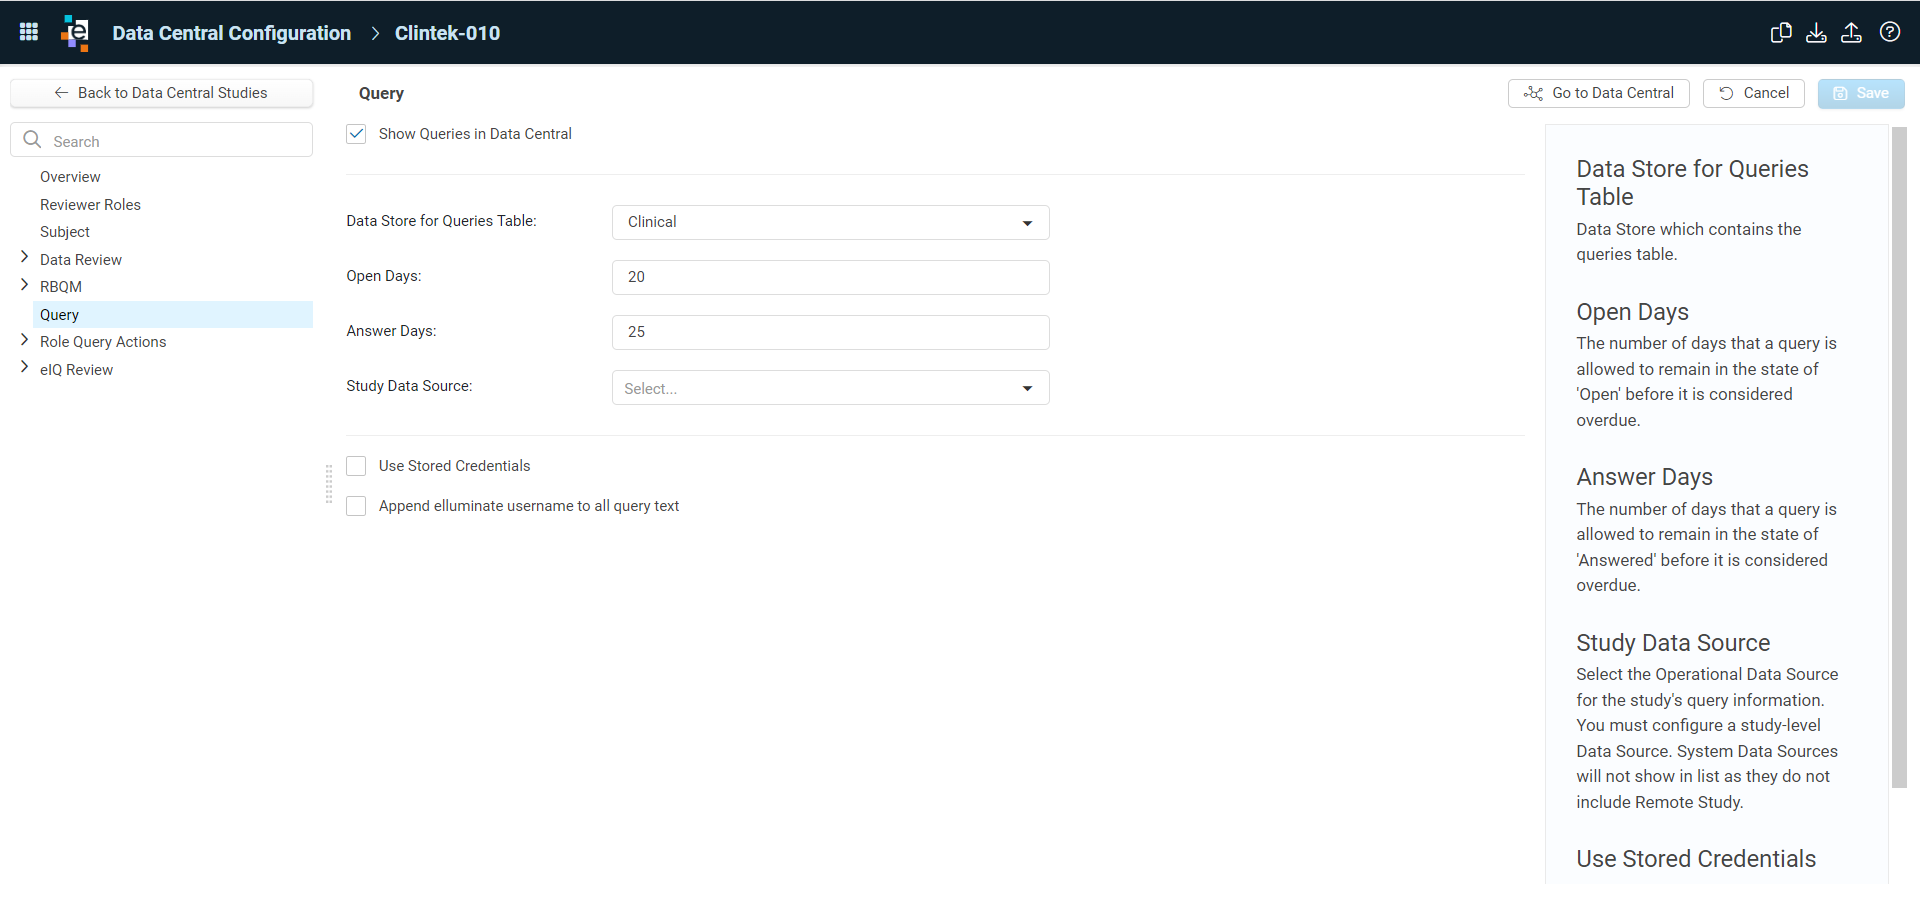Enable Use Stored Credentials checkbox
Viewport: 1920px width, 902px height.
click(x=356, y=466)
